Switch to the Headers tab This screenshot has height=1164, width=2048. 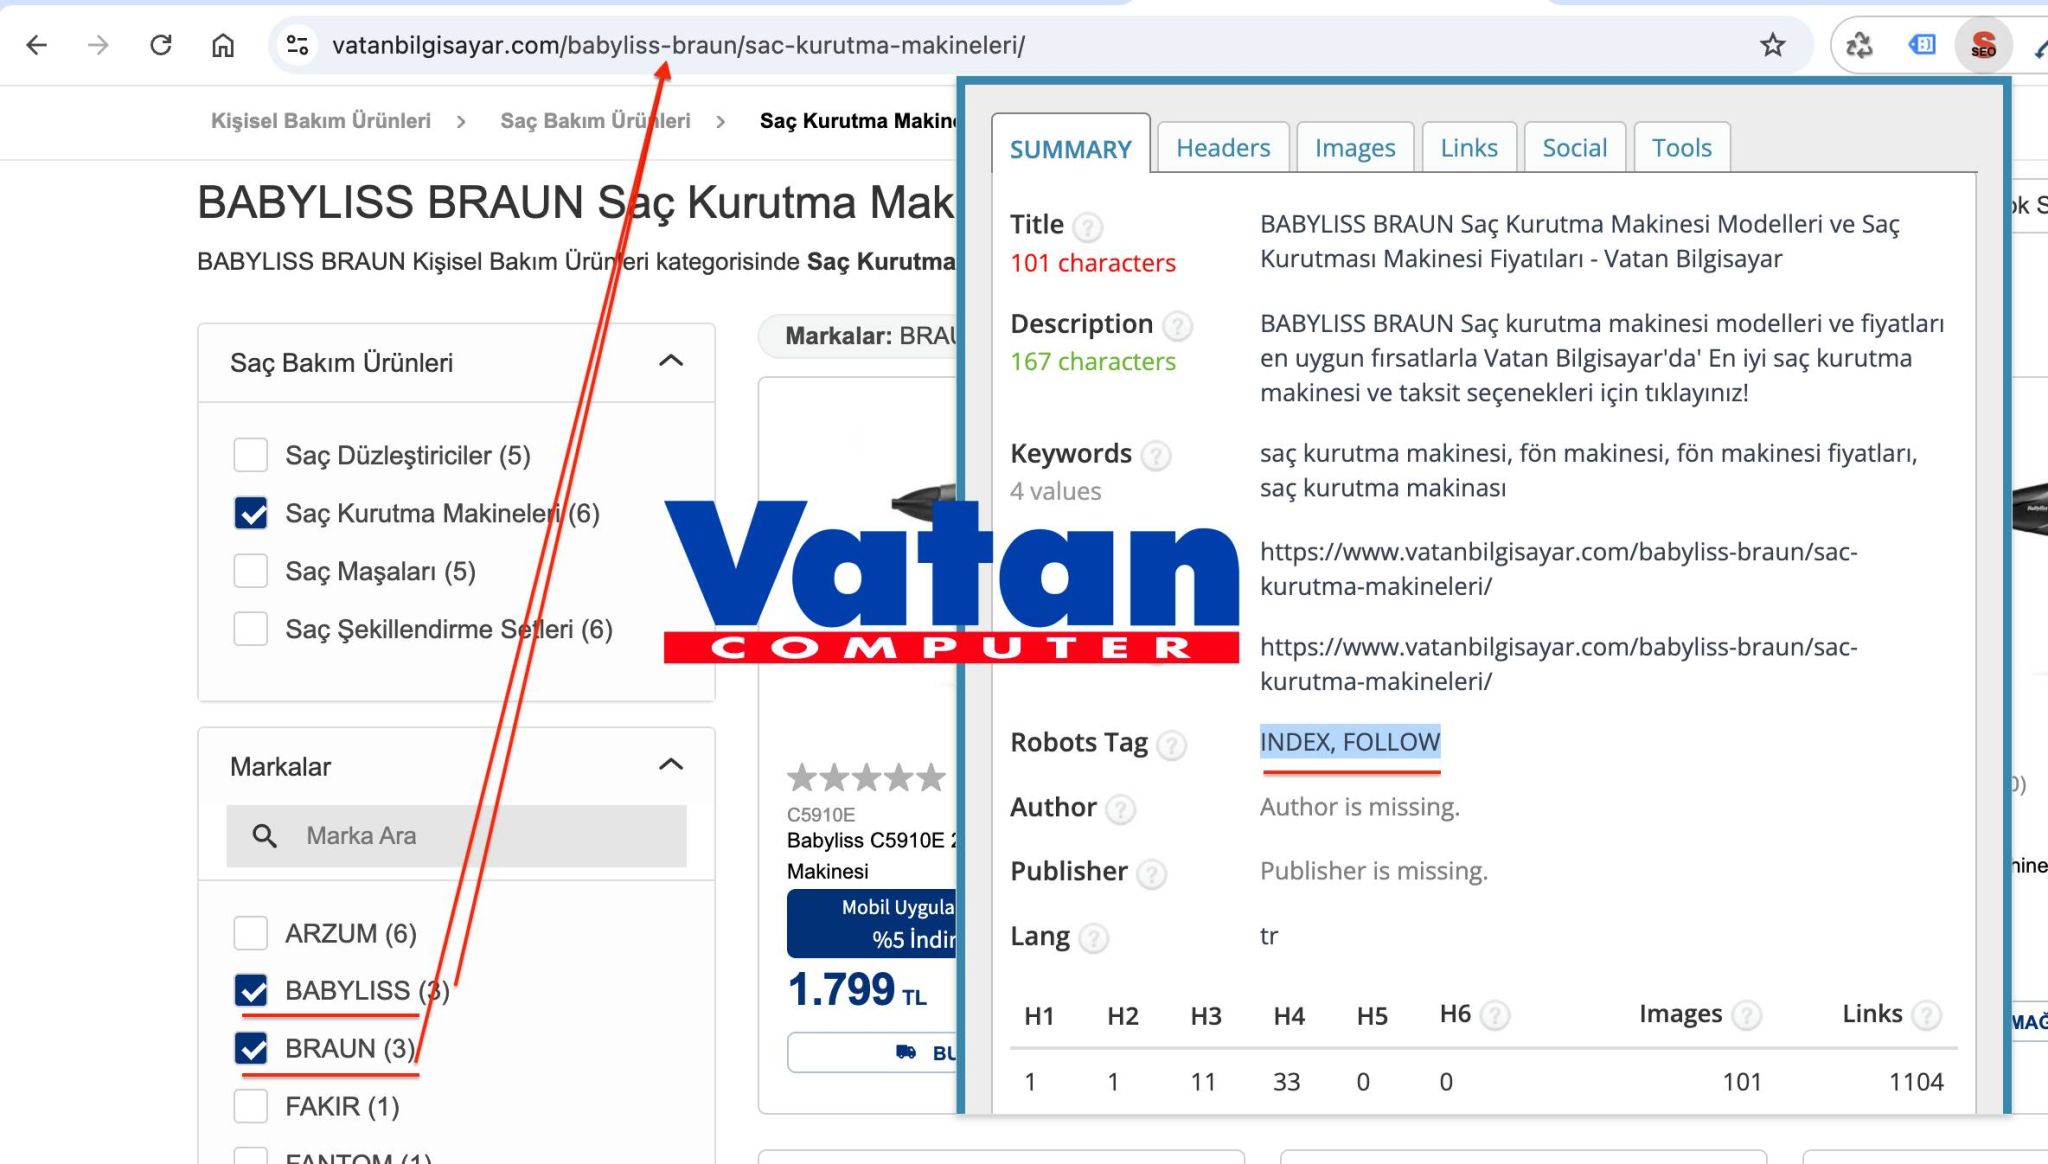pos(1222,148)
